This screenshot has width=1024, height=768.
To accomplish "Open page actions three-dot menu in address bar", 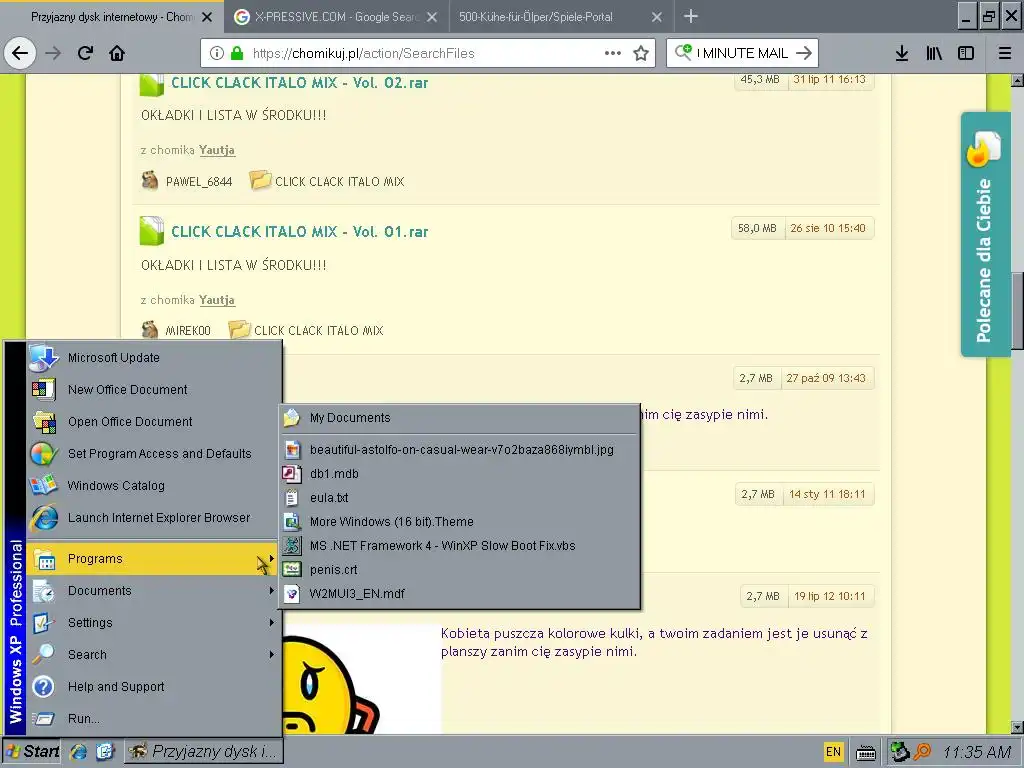I will 613,53.
